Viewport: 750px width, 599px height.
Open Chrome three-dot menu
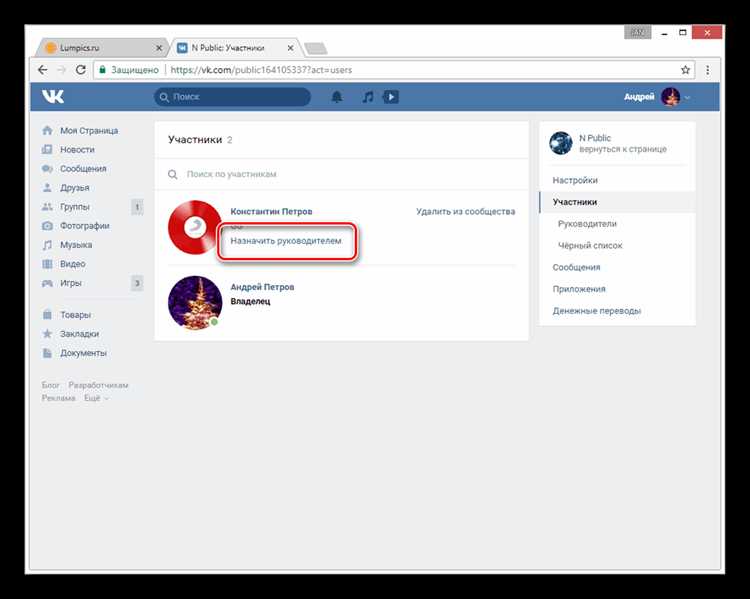(707, 70)
